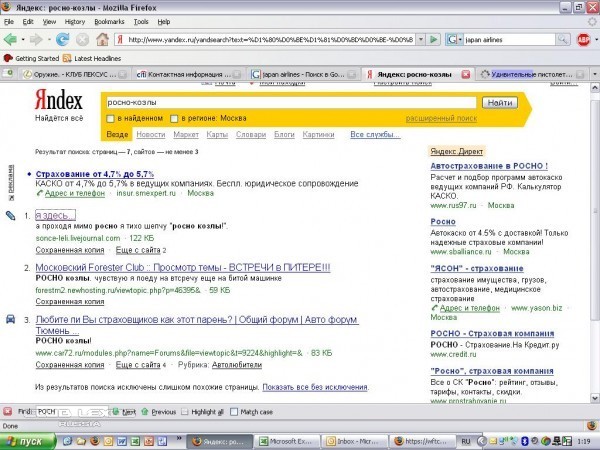Viewport: 600px width, 450px height.
Task: Check the 'в найденном' checkbox
Action: (111, 118)
